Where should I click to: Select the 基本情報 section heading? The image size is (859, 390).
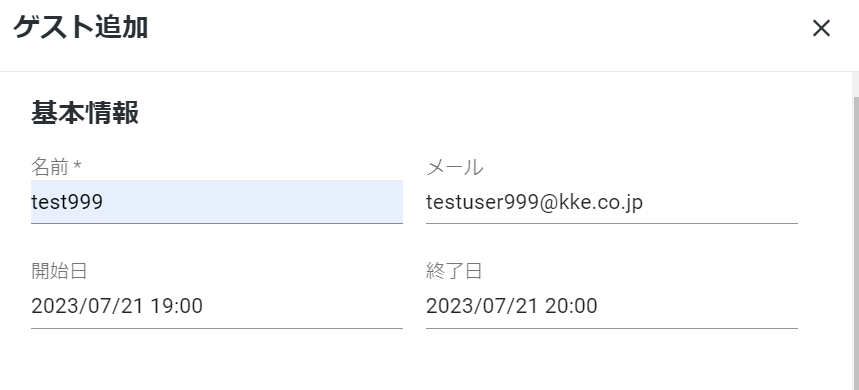[x=85, y=113]
